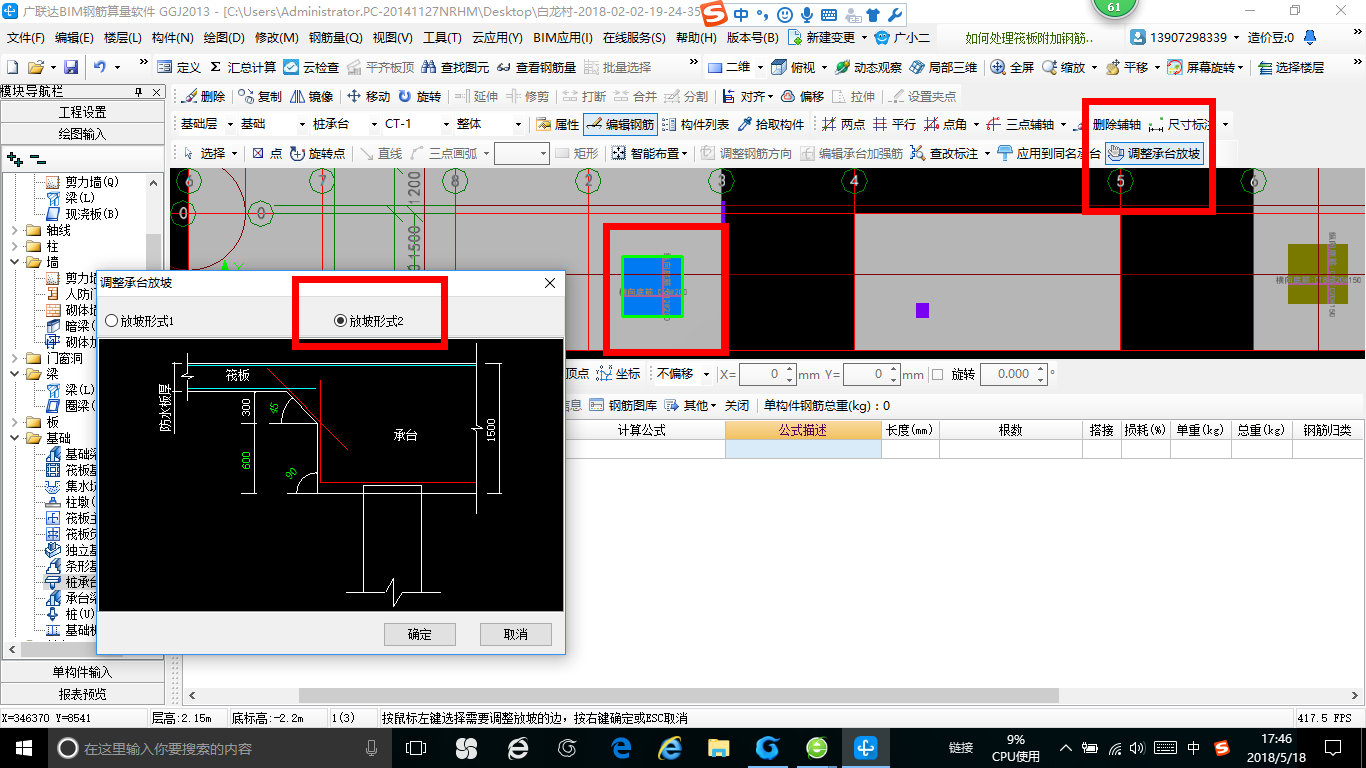Cancel the dialog with 取消

(x=516, y=634)
